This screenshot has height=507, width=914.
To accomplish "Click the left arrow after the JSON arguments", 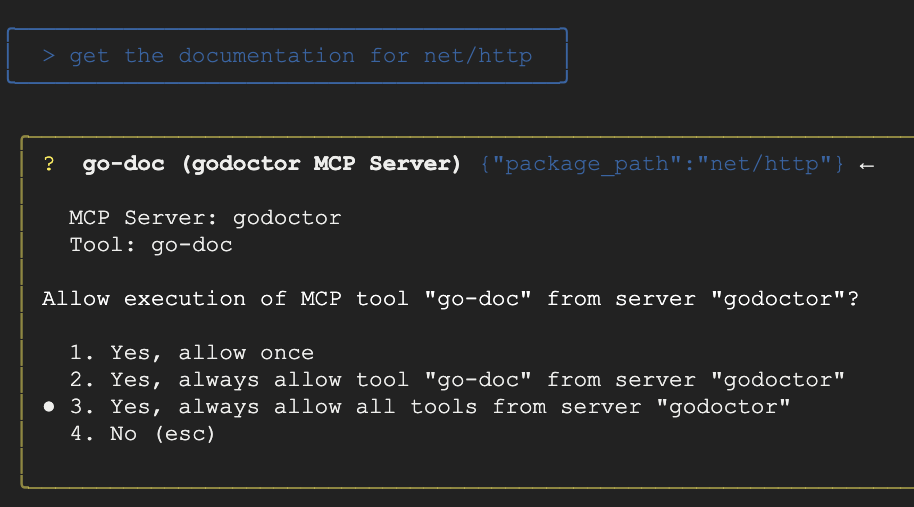I will point(867,164).
